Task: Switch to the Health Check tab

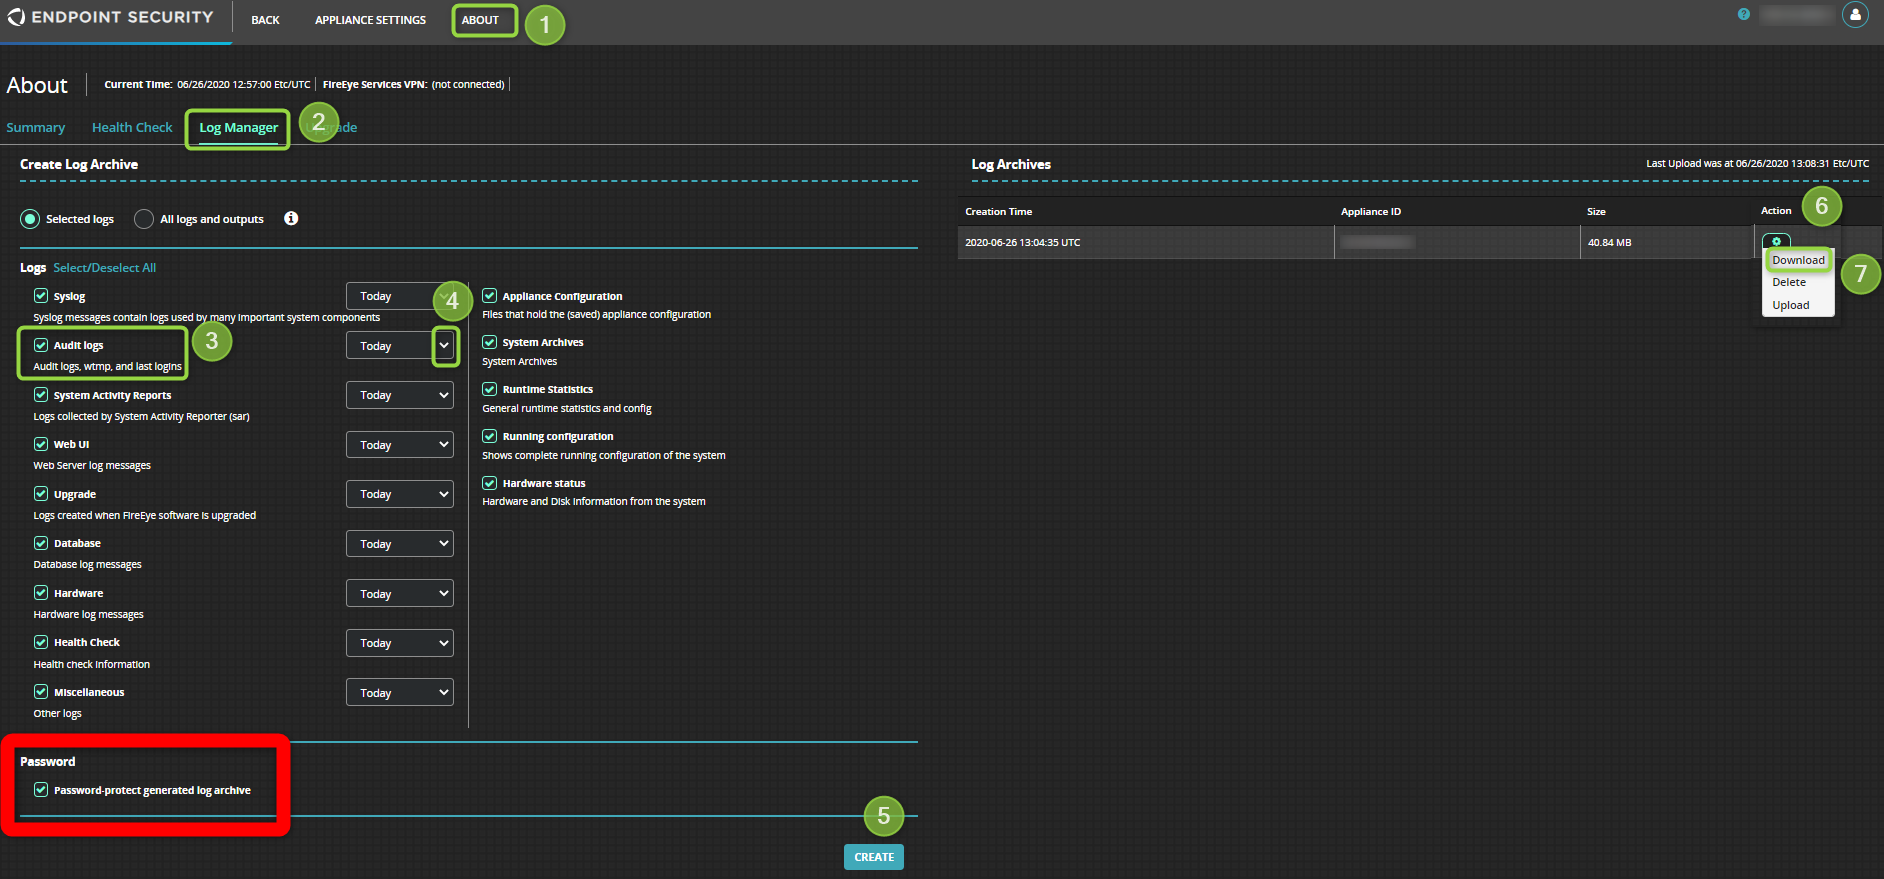Action: click(x=132, y=128)
